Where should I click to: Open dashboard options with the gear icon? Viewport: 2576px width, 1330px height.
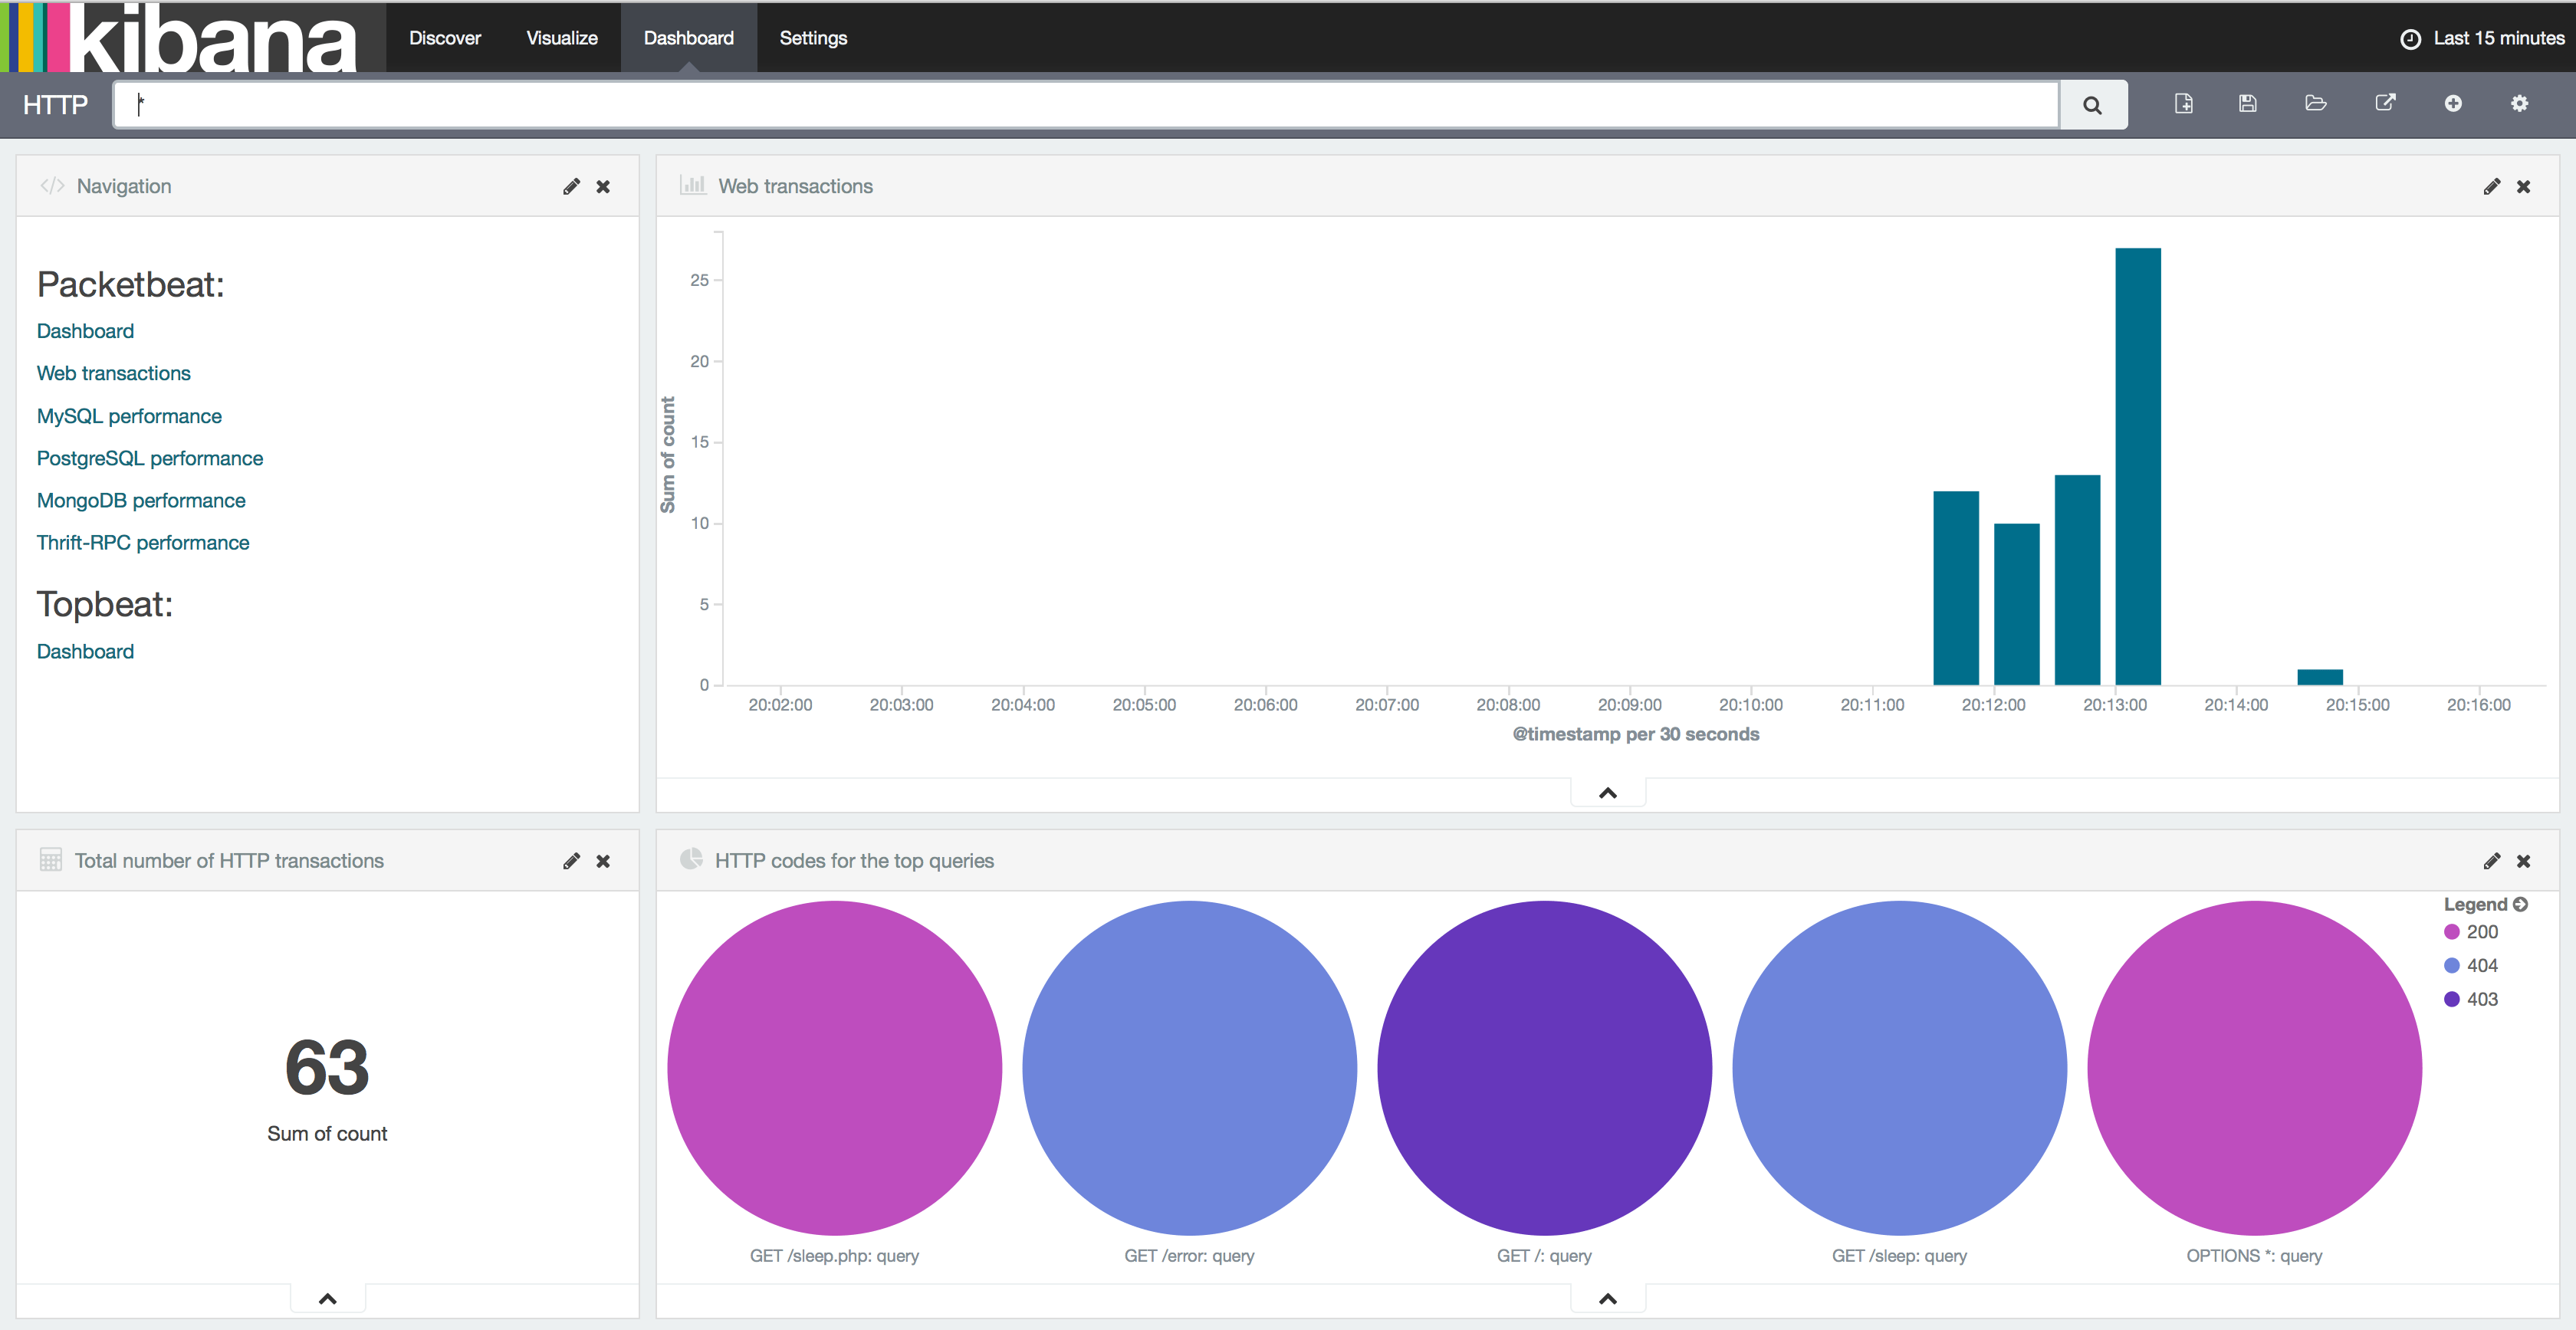tap(2520, 103)
